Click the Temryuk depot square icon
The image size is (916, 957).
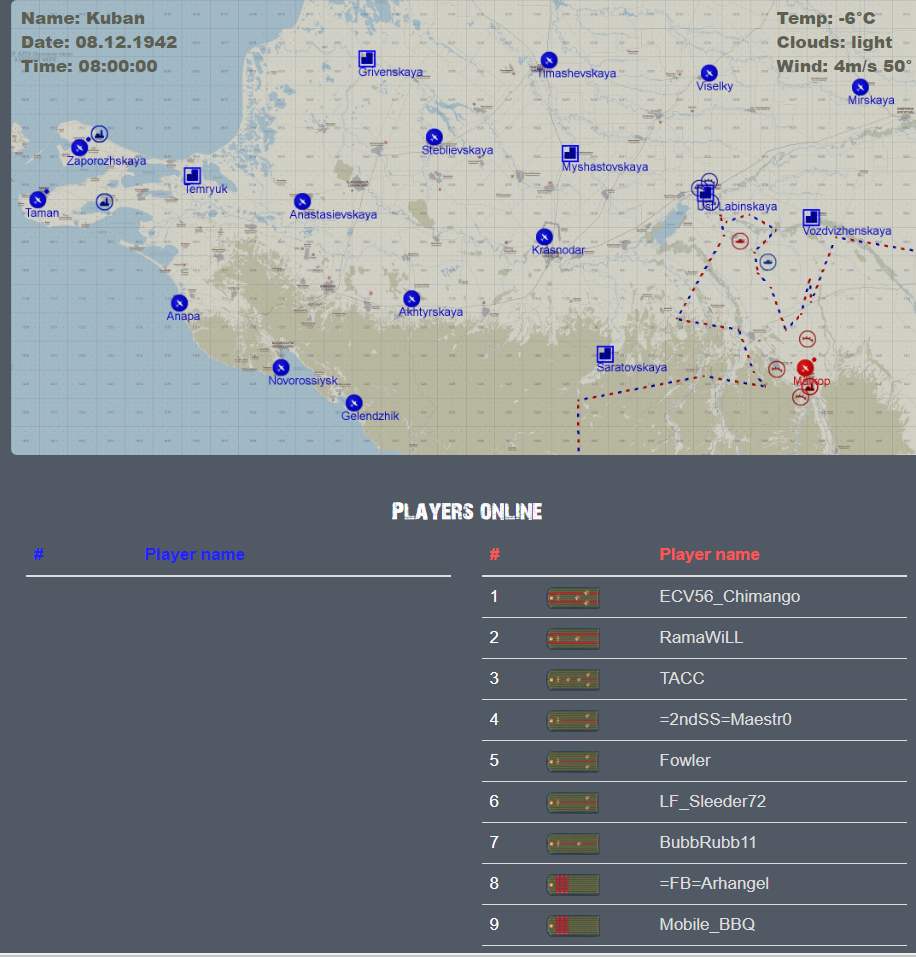click(193, 176)
